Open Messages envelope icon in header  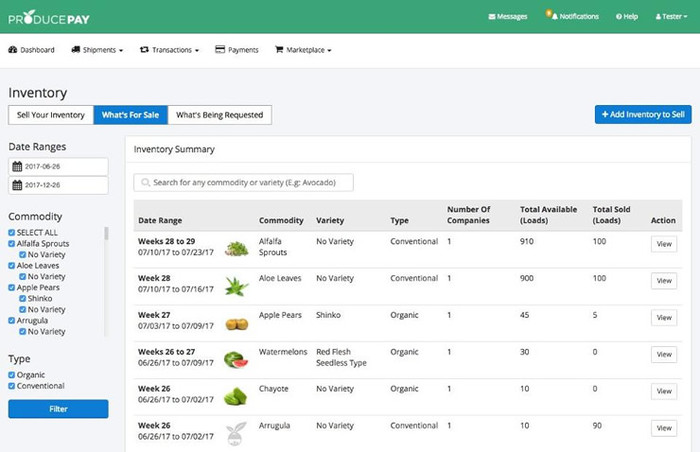492,17
